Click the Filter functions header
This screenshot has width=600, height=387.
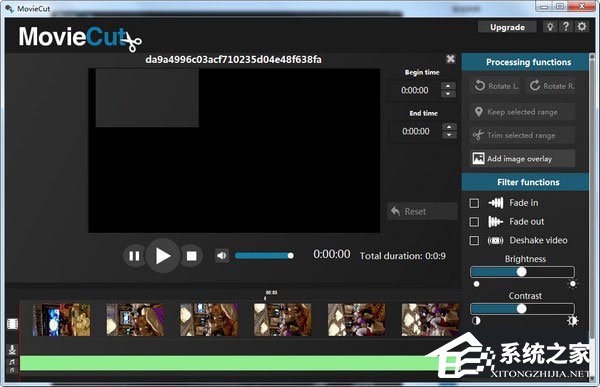(525, 182)
